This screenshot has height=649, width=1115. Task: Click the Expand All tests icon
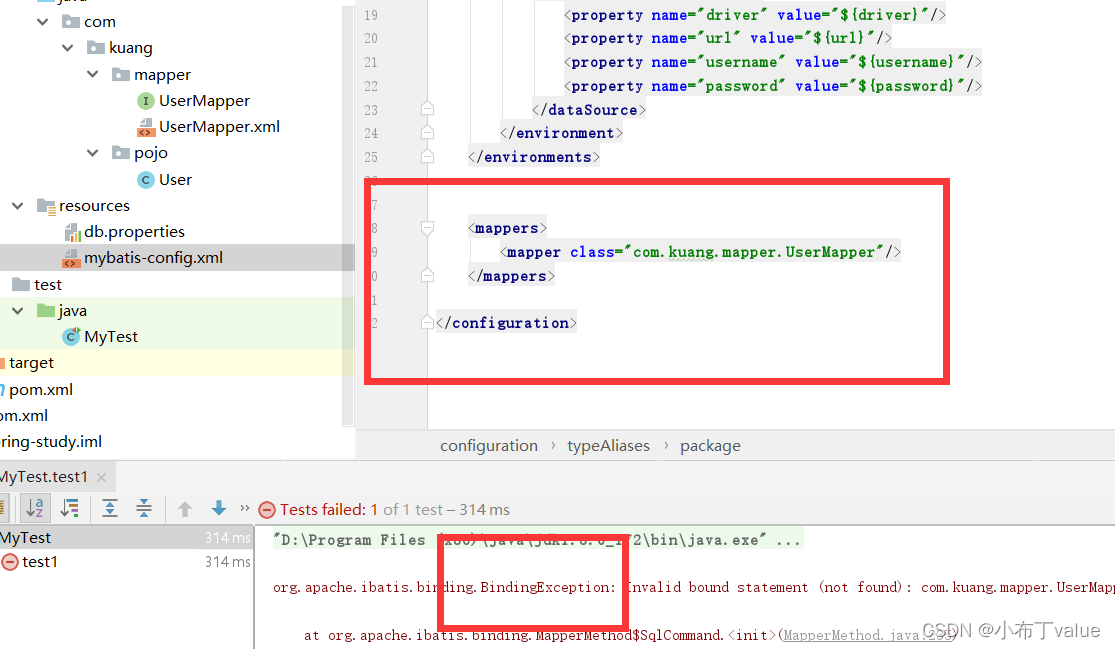[x=110, y=508]
